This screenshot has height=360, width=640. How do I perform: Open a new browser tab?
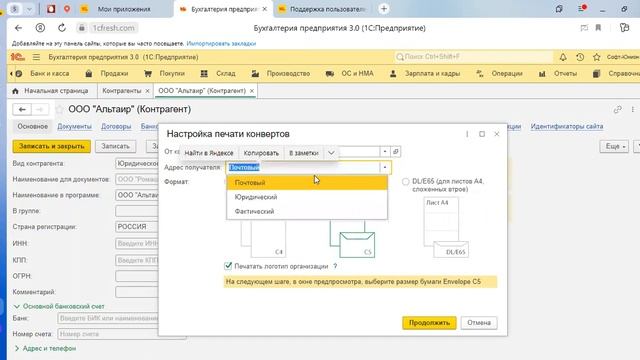pos(384,9)
